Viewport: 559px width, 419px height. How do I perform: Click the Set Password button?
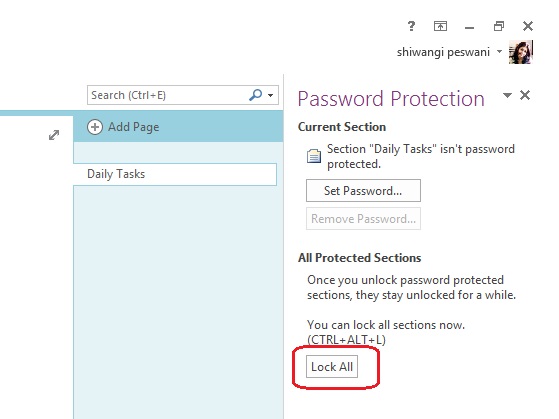(x=363, y=191)
